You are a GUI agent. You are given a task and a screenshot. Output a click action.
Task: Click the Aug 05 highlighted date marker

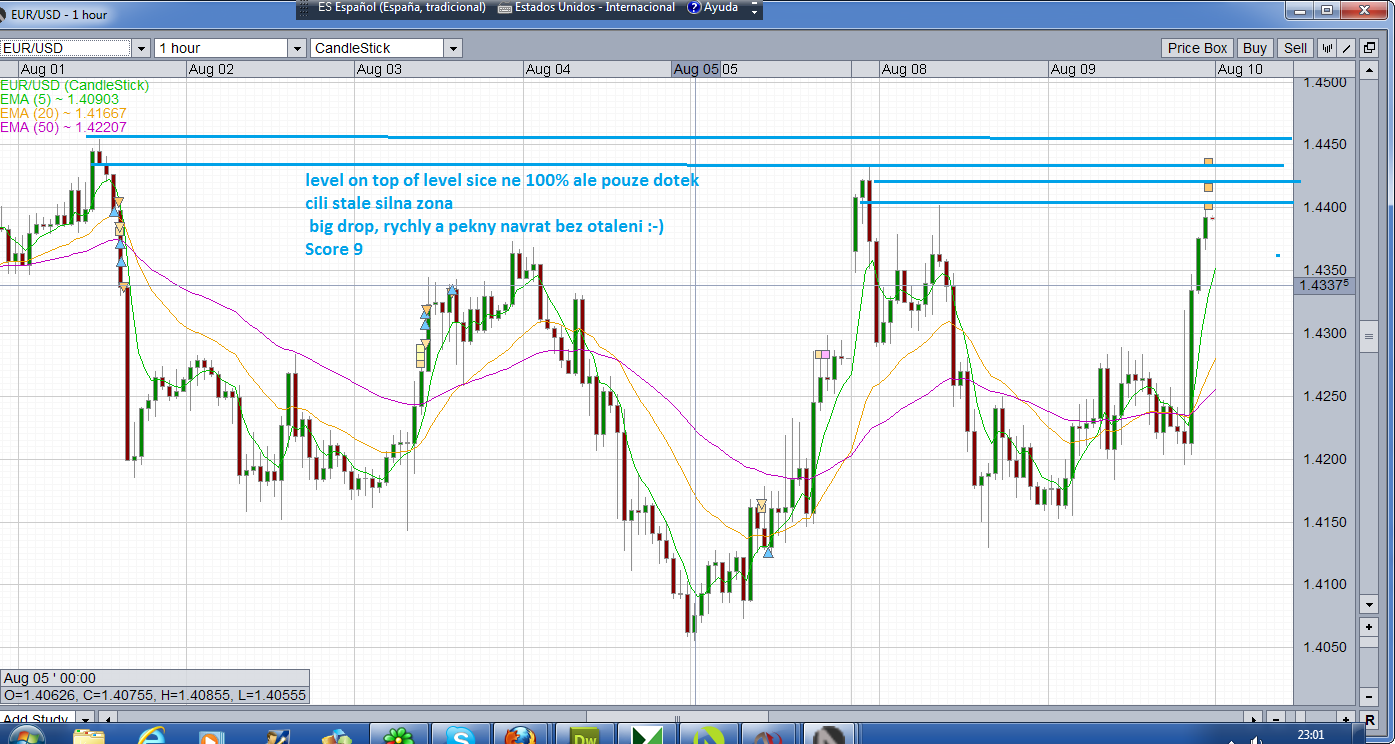tap(695, 69)
